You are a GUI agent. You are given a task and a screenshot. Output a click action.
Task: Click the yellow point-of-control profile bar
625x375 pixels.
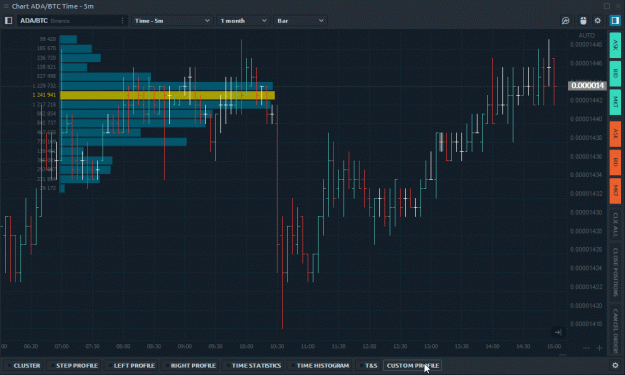click(167, 95)
